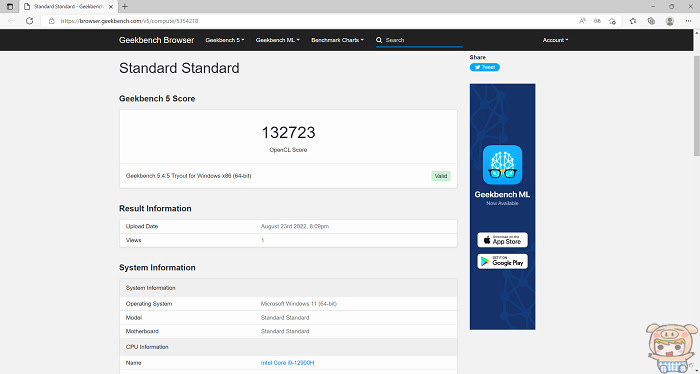Click the browser refresh icon
Screen dimensions: 700x374
click(29, 21)
